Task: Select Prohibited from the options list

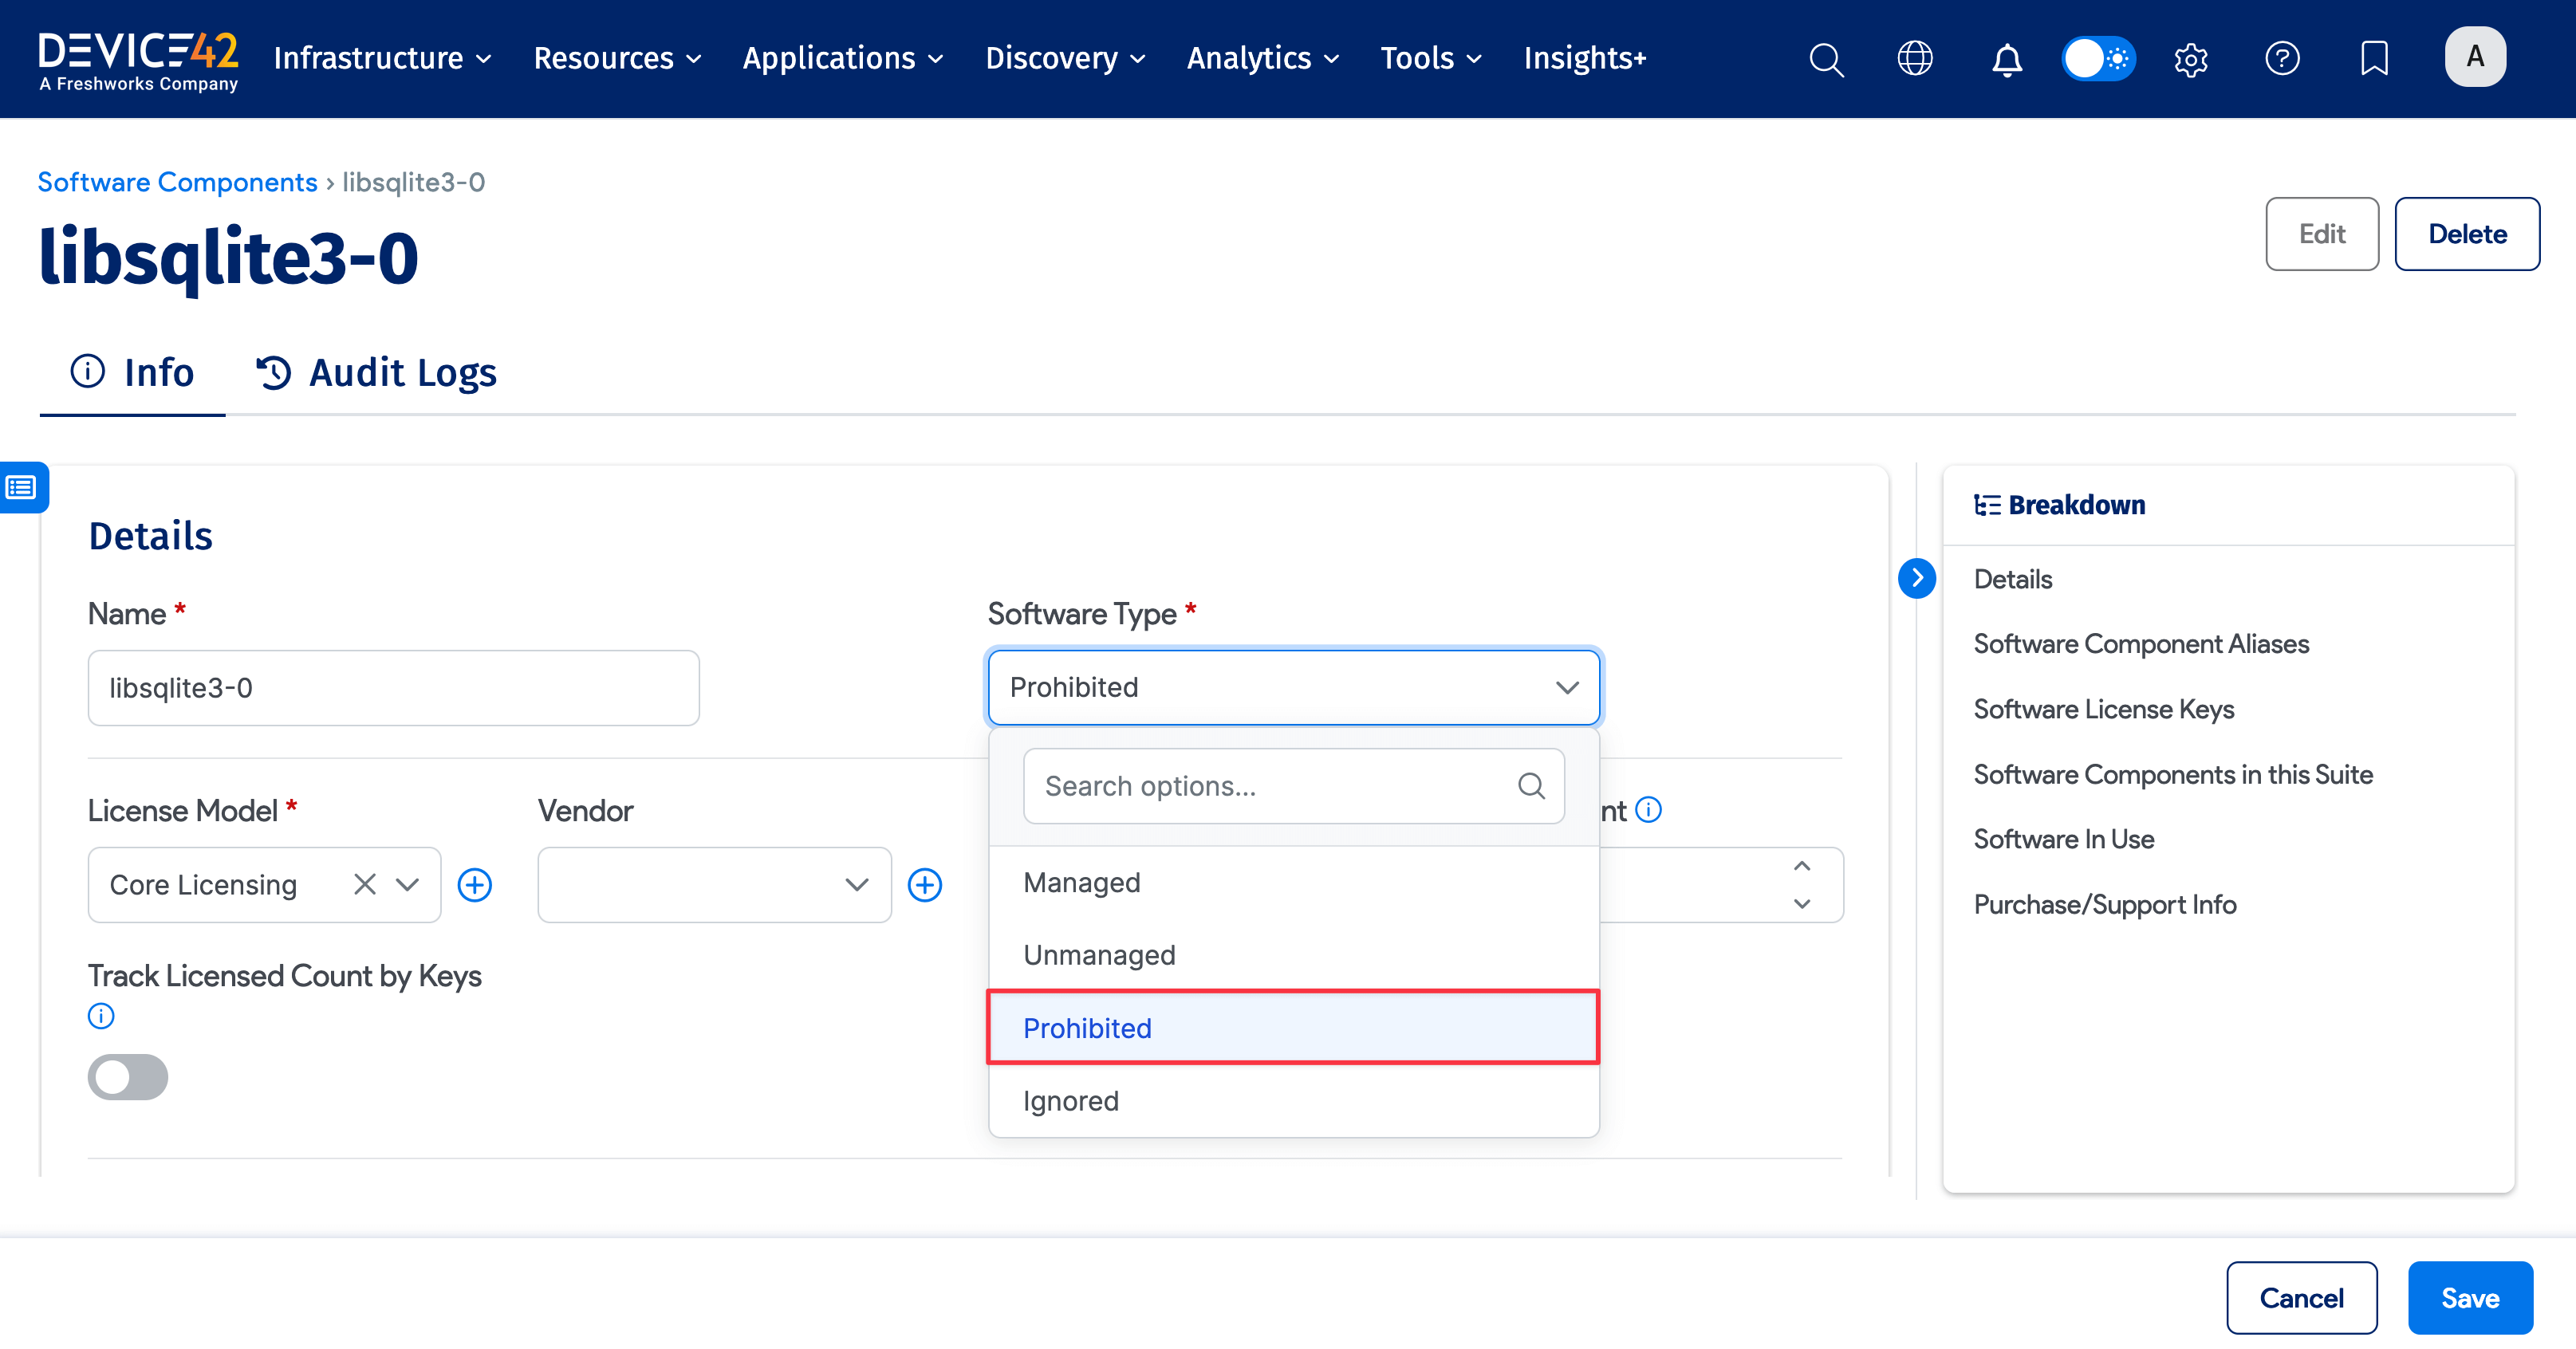Action: tap(1087, 1027)
